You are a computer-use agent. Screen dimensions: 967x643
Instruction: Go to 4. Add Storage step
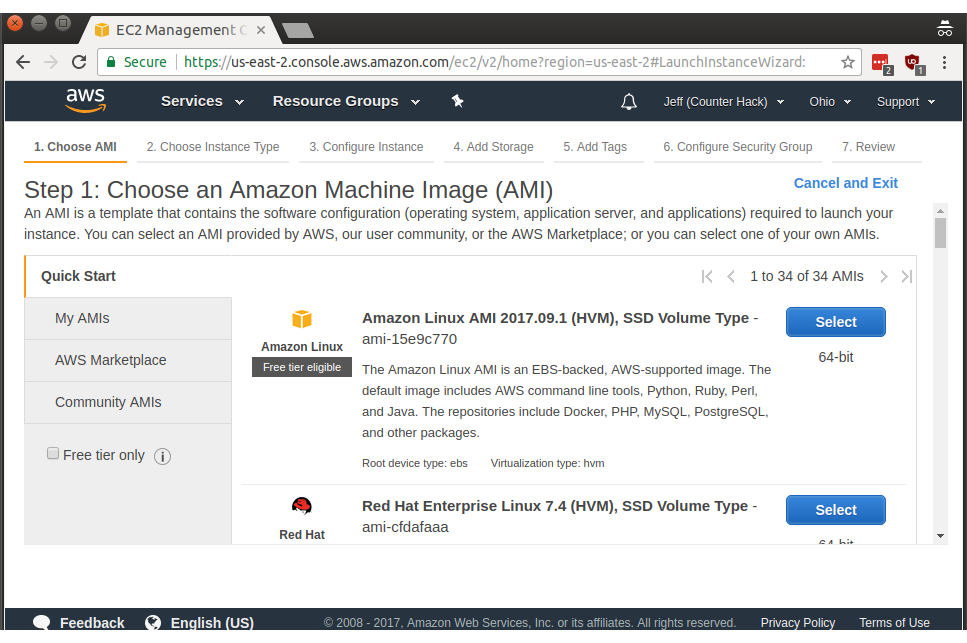tap(493, 147)
